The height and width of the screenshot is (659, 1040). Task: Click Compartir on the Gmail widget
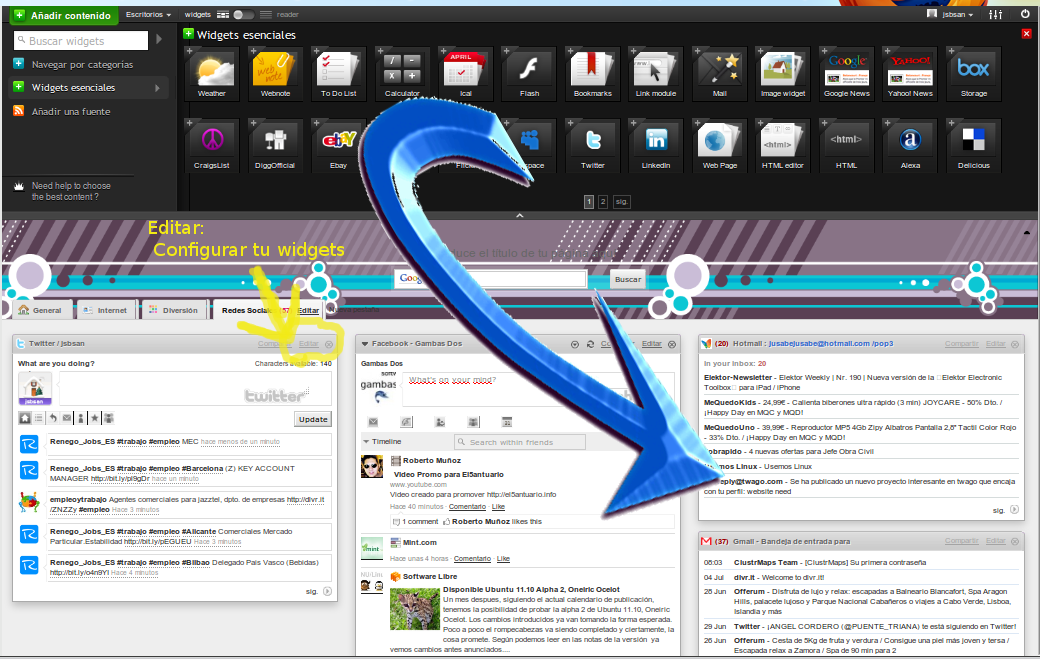click(x=962, y=541)
